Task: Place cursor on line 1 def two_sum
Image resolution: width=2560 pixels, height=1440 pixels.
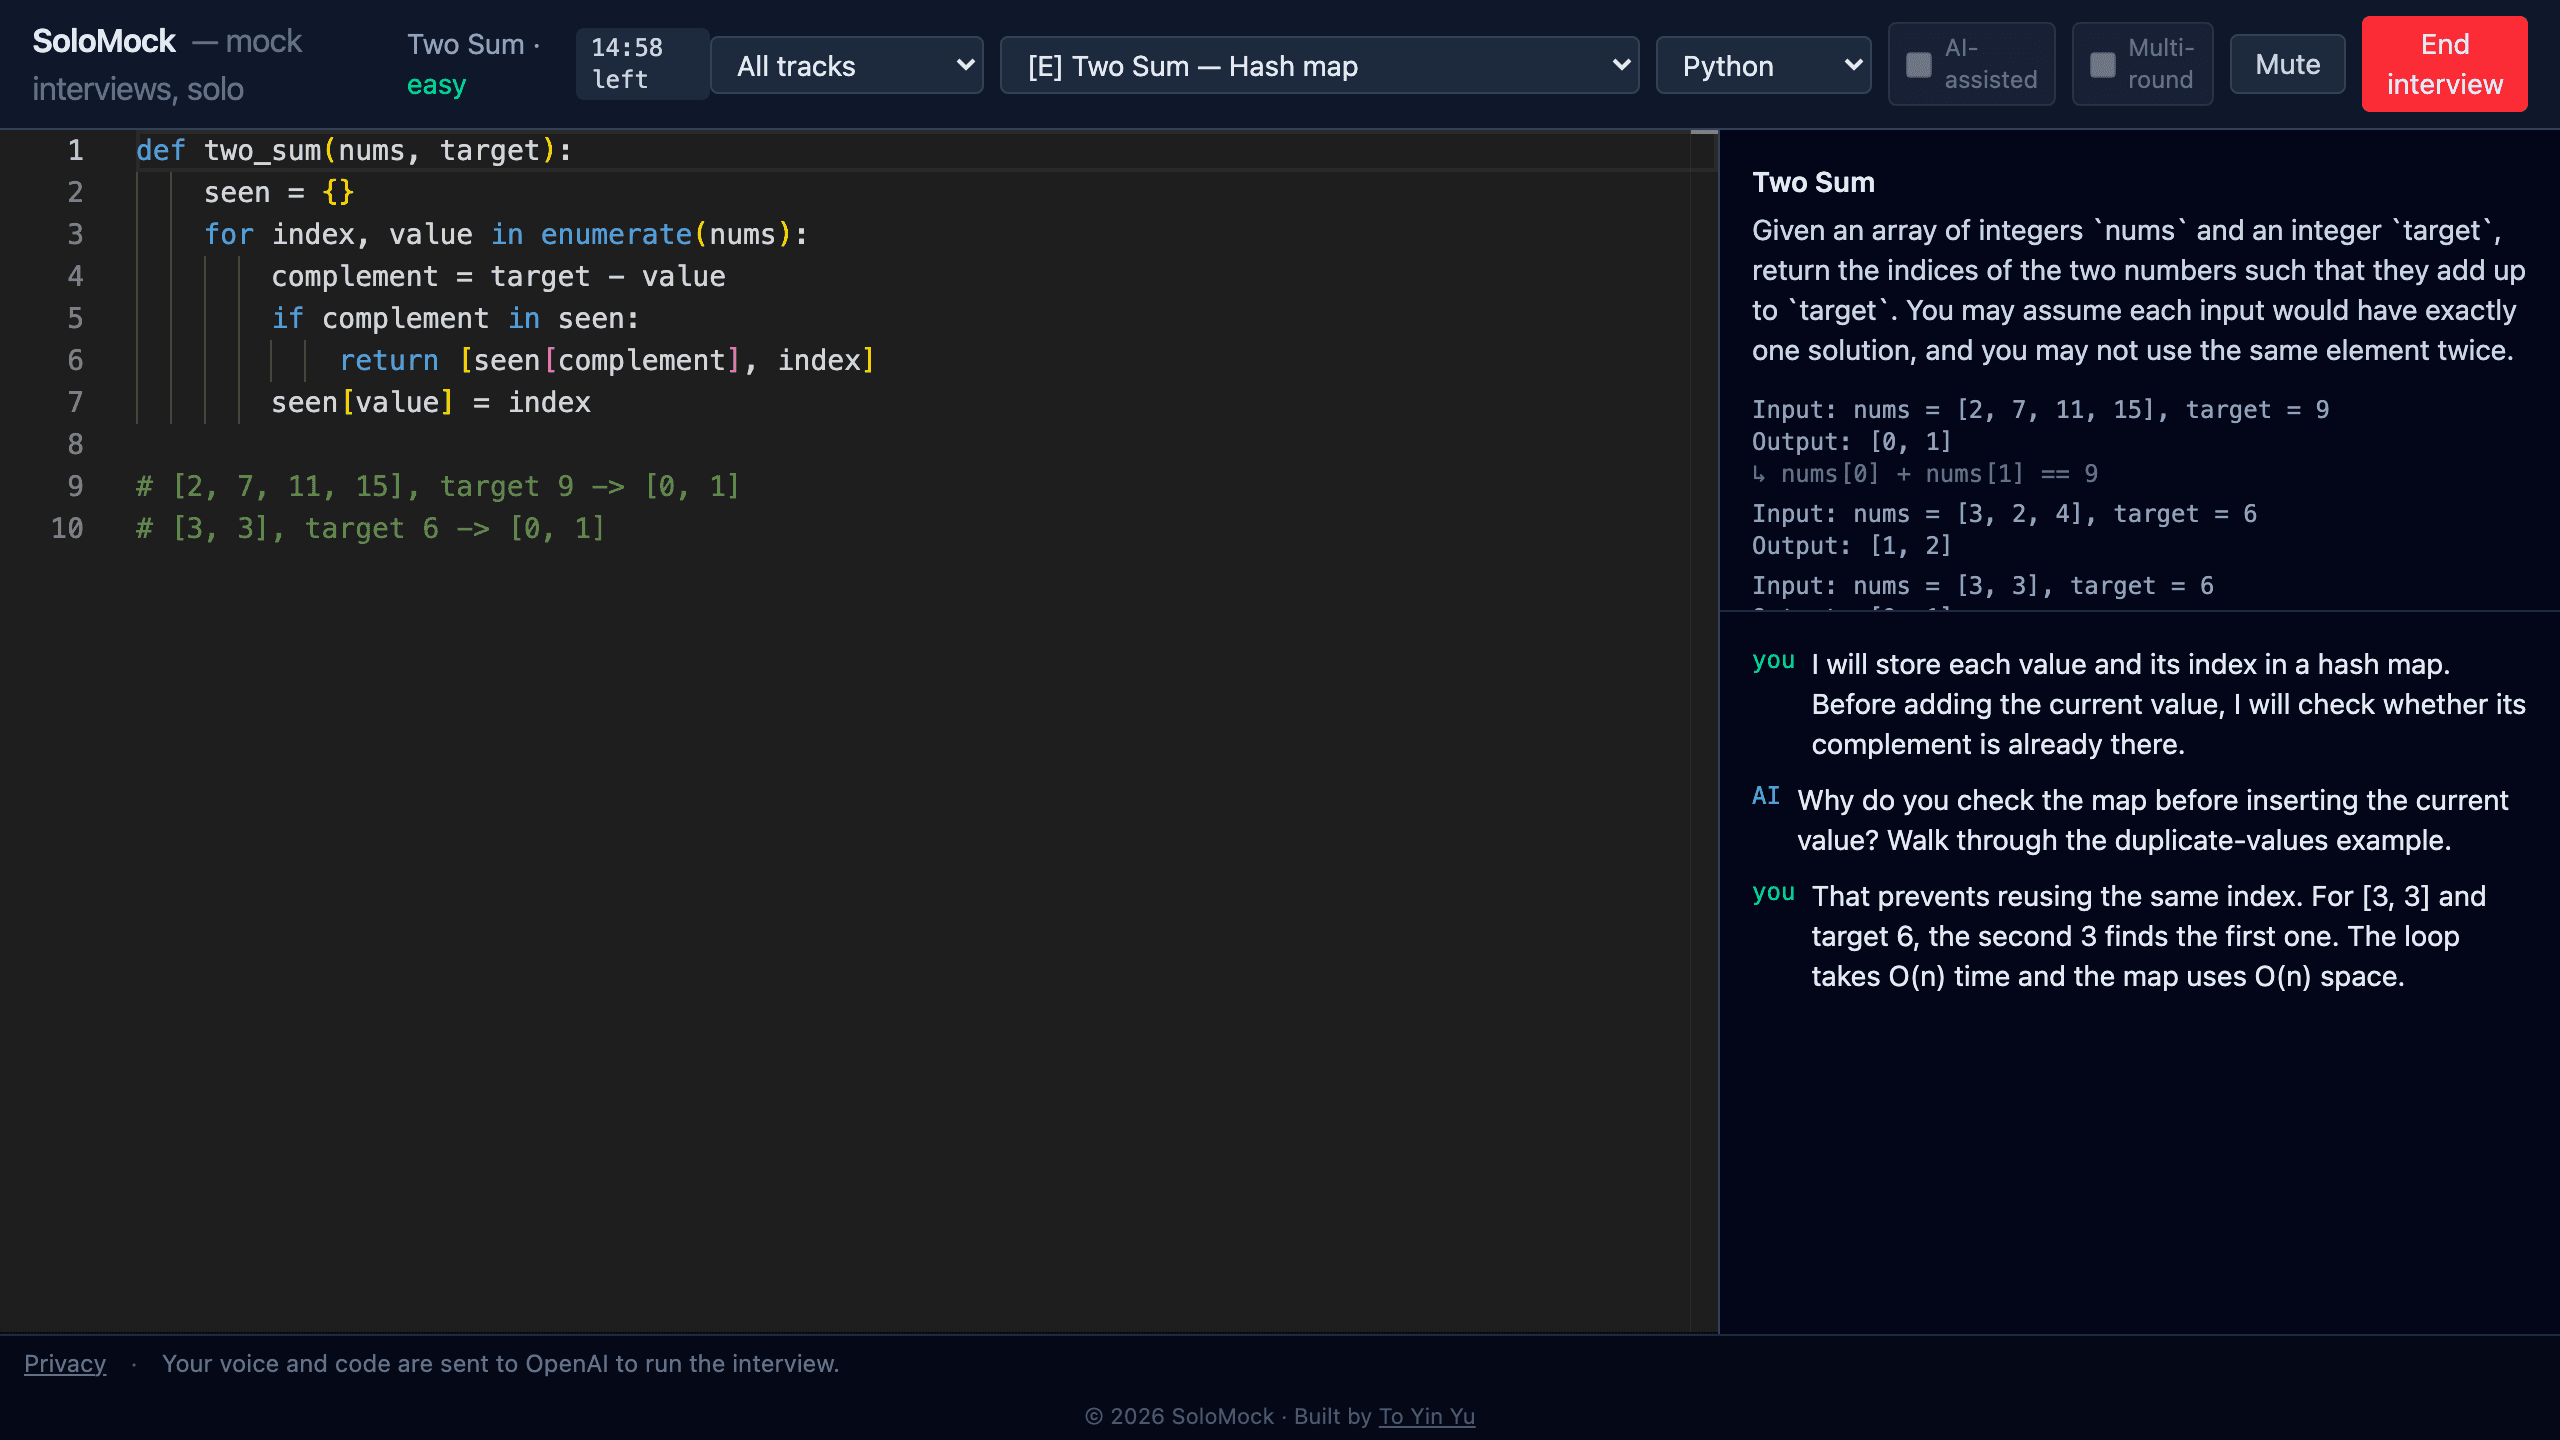Action: point(354,150)
